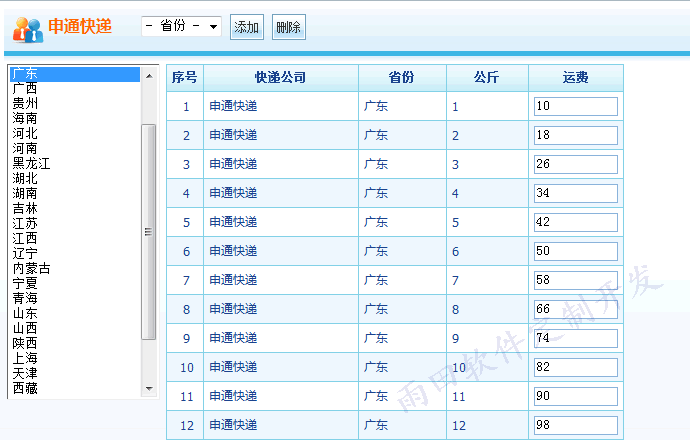
Task: Click the 快递公司 column header
Action: [x=281, y=78]
